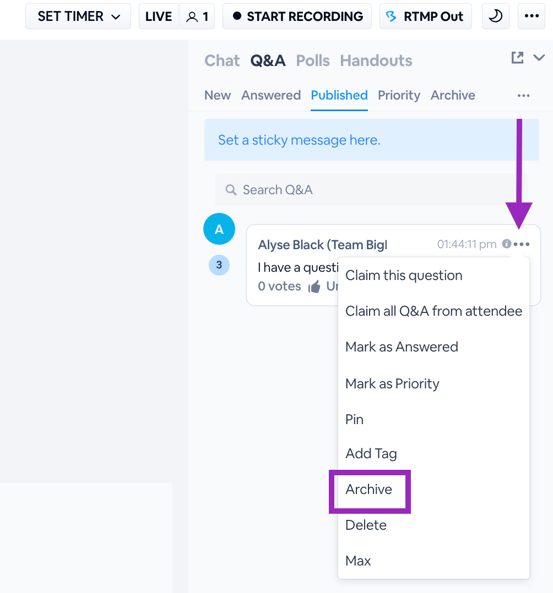Click the RTMP Out button

(x=426, y=16)
